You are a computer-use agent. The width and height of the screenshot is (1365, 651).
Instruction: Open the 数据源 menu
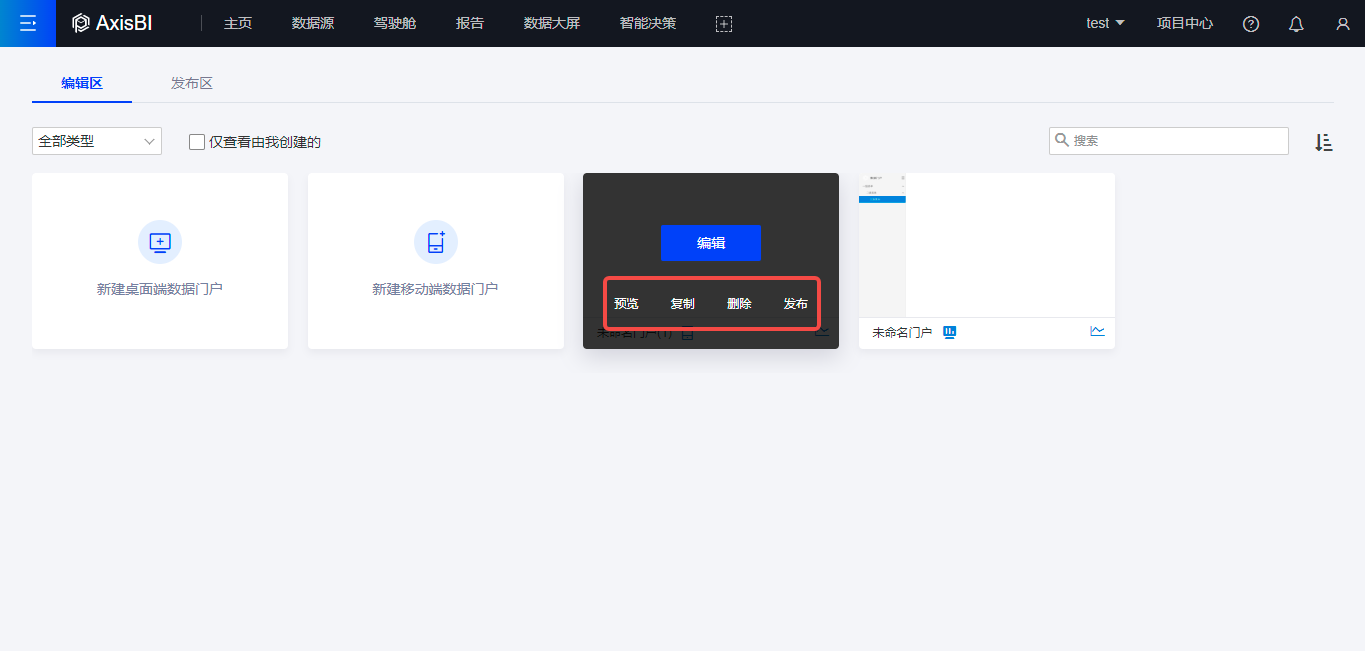click(313, 23)
